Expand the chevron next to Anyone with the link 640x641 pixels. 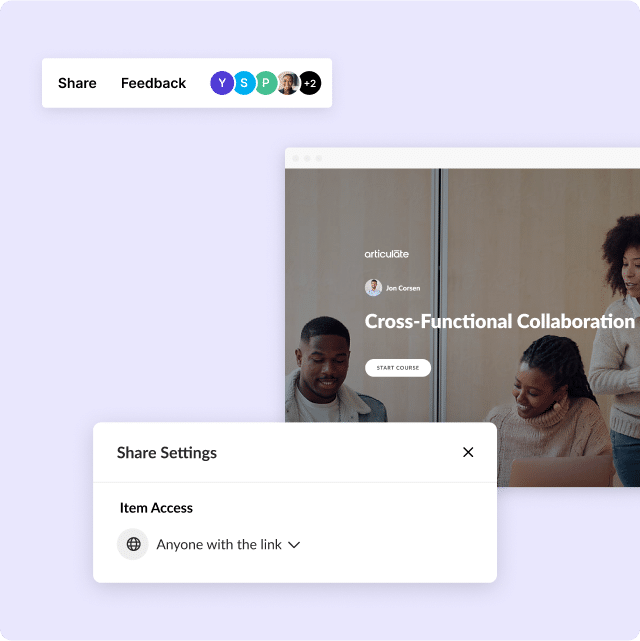[x=294, y=545]
